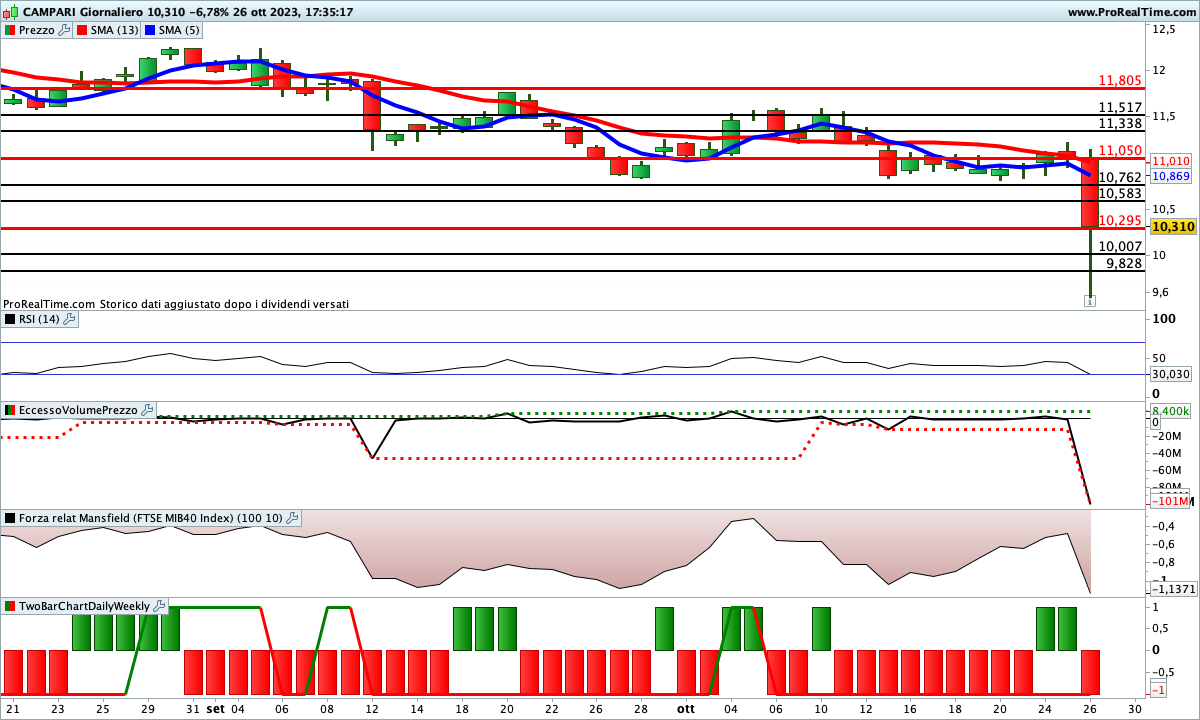
Task: Click the EccessoVolumePrezzo panel label
Action: 79,410
